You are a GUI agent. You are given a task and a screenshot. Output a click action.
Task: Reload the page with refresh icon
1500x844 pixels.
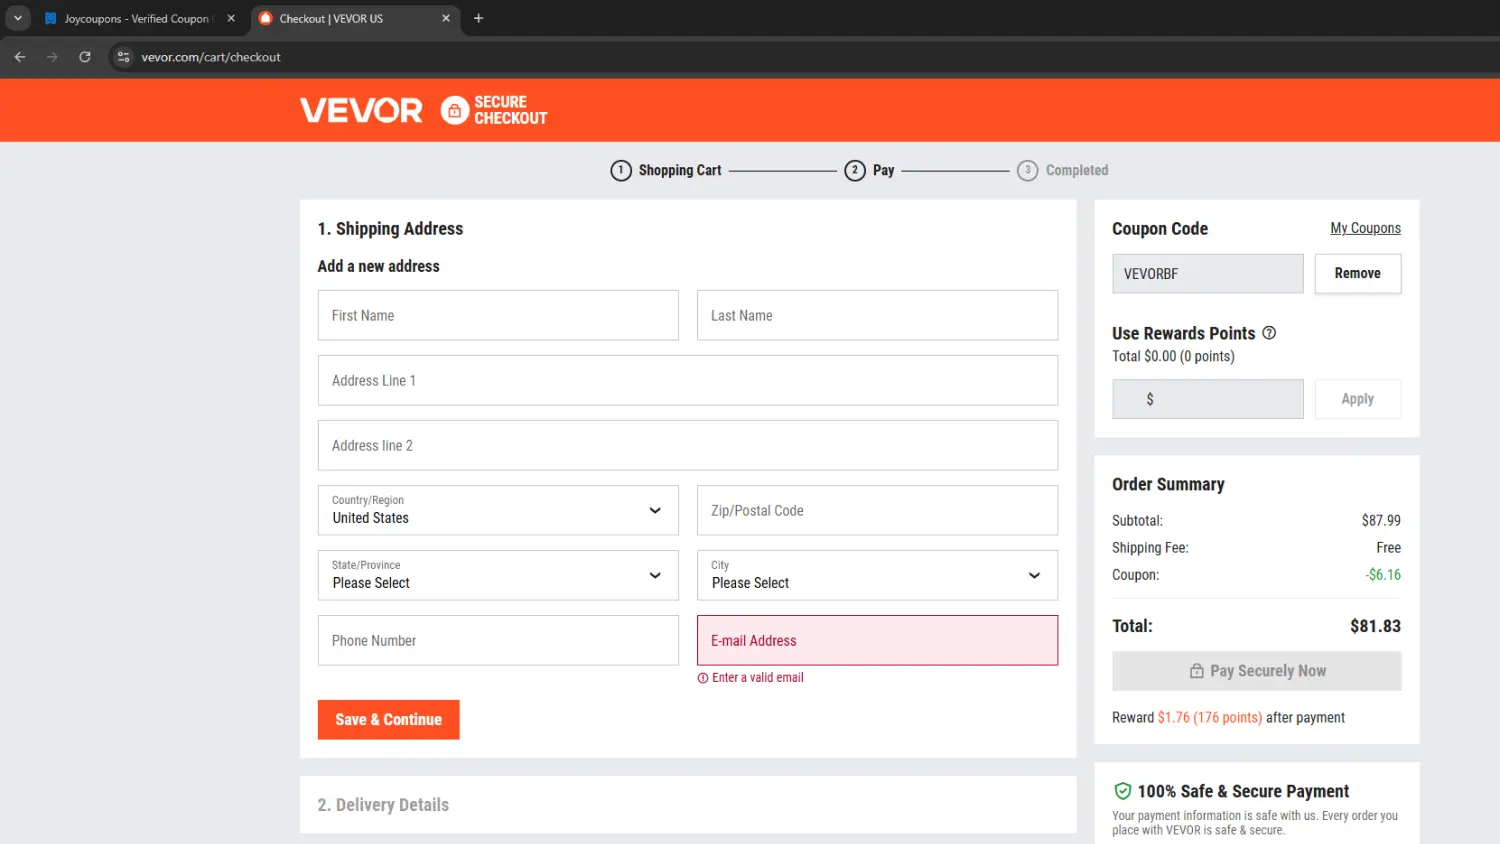tap(85, 57)
